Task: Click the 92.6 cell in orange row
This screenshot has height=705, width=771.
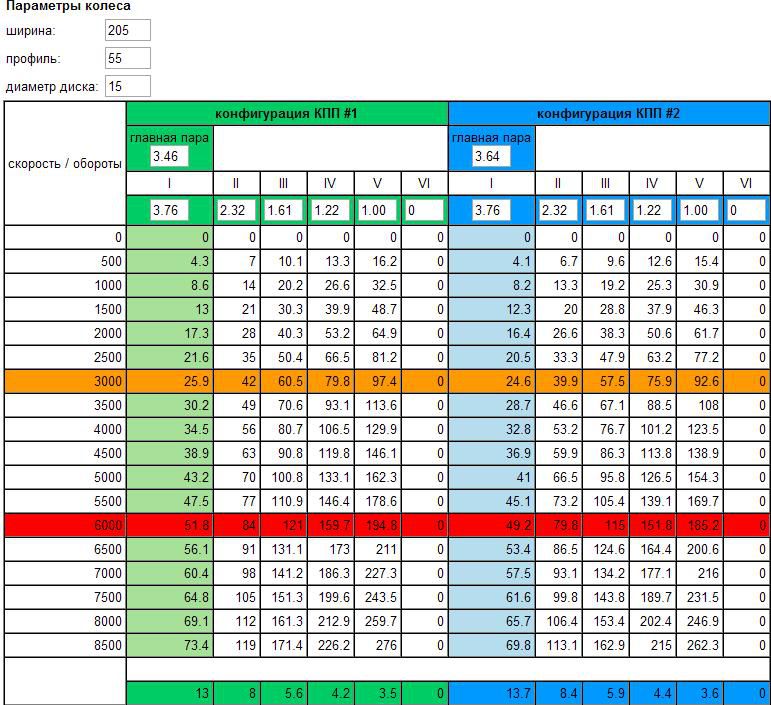Action: click(x=700, y=381)
